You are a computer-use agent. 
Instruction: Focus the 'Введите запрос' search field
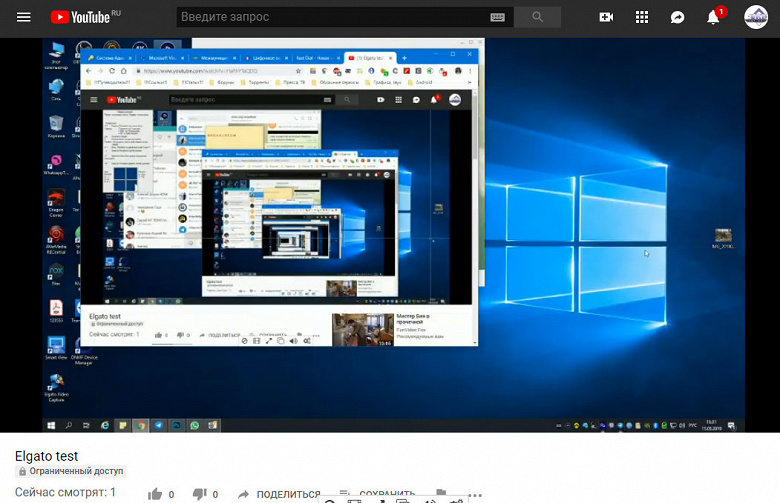click(330, 17)
